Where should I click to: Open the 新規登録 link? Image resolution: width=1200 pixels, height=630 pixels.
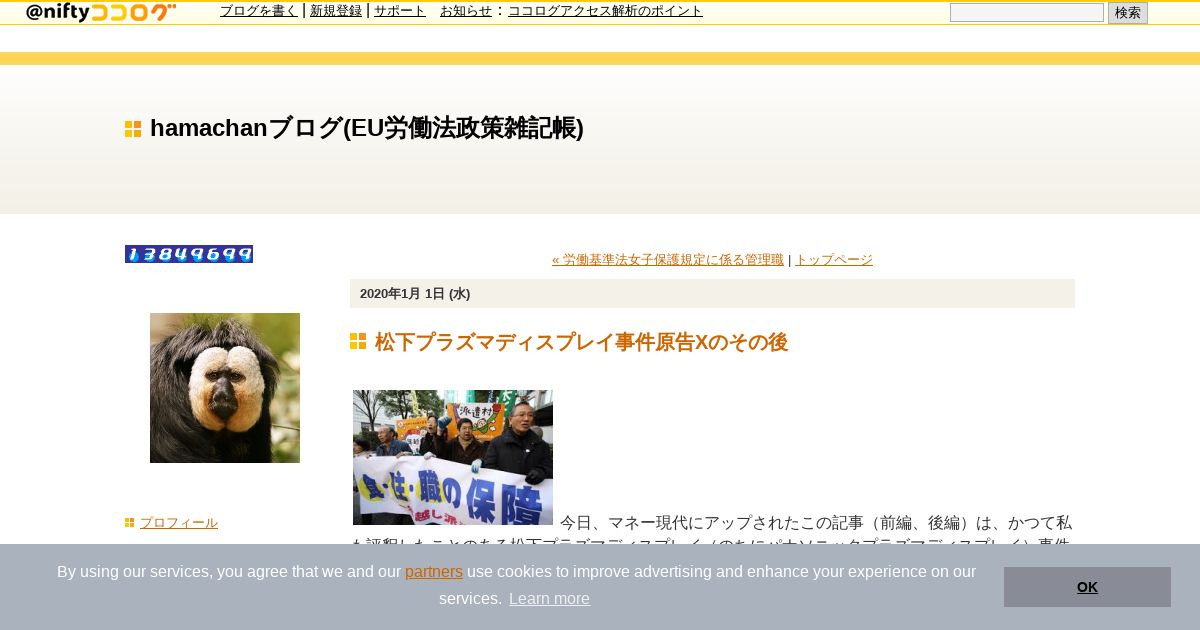tap(336, 11)
